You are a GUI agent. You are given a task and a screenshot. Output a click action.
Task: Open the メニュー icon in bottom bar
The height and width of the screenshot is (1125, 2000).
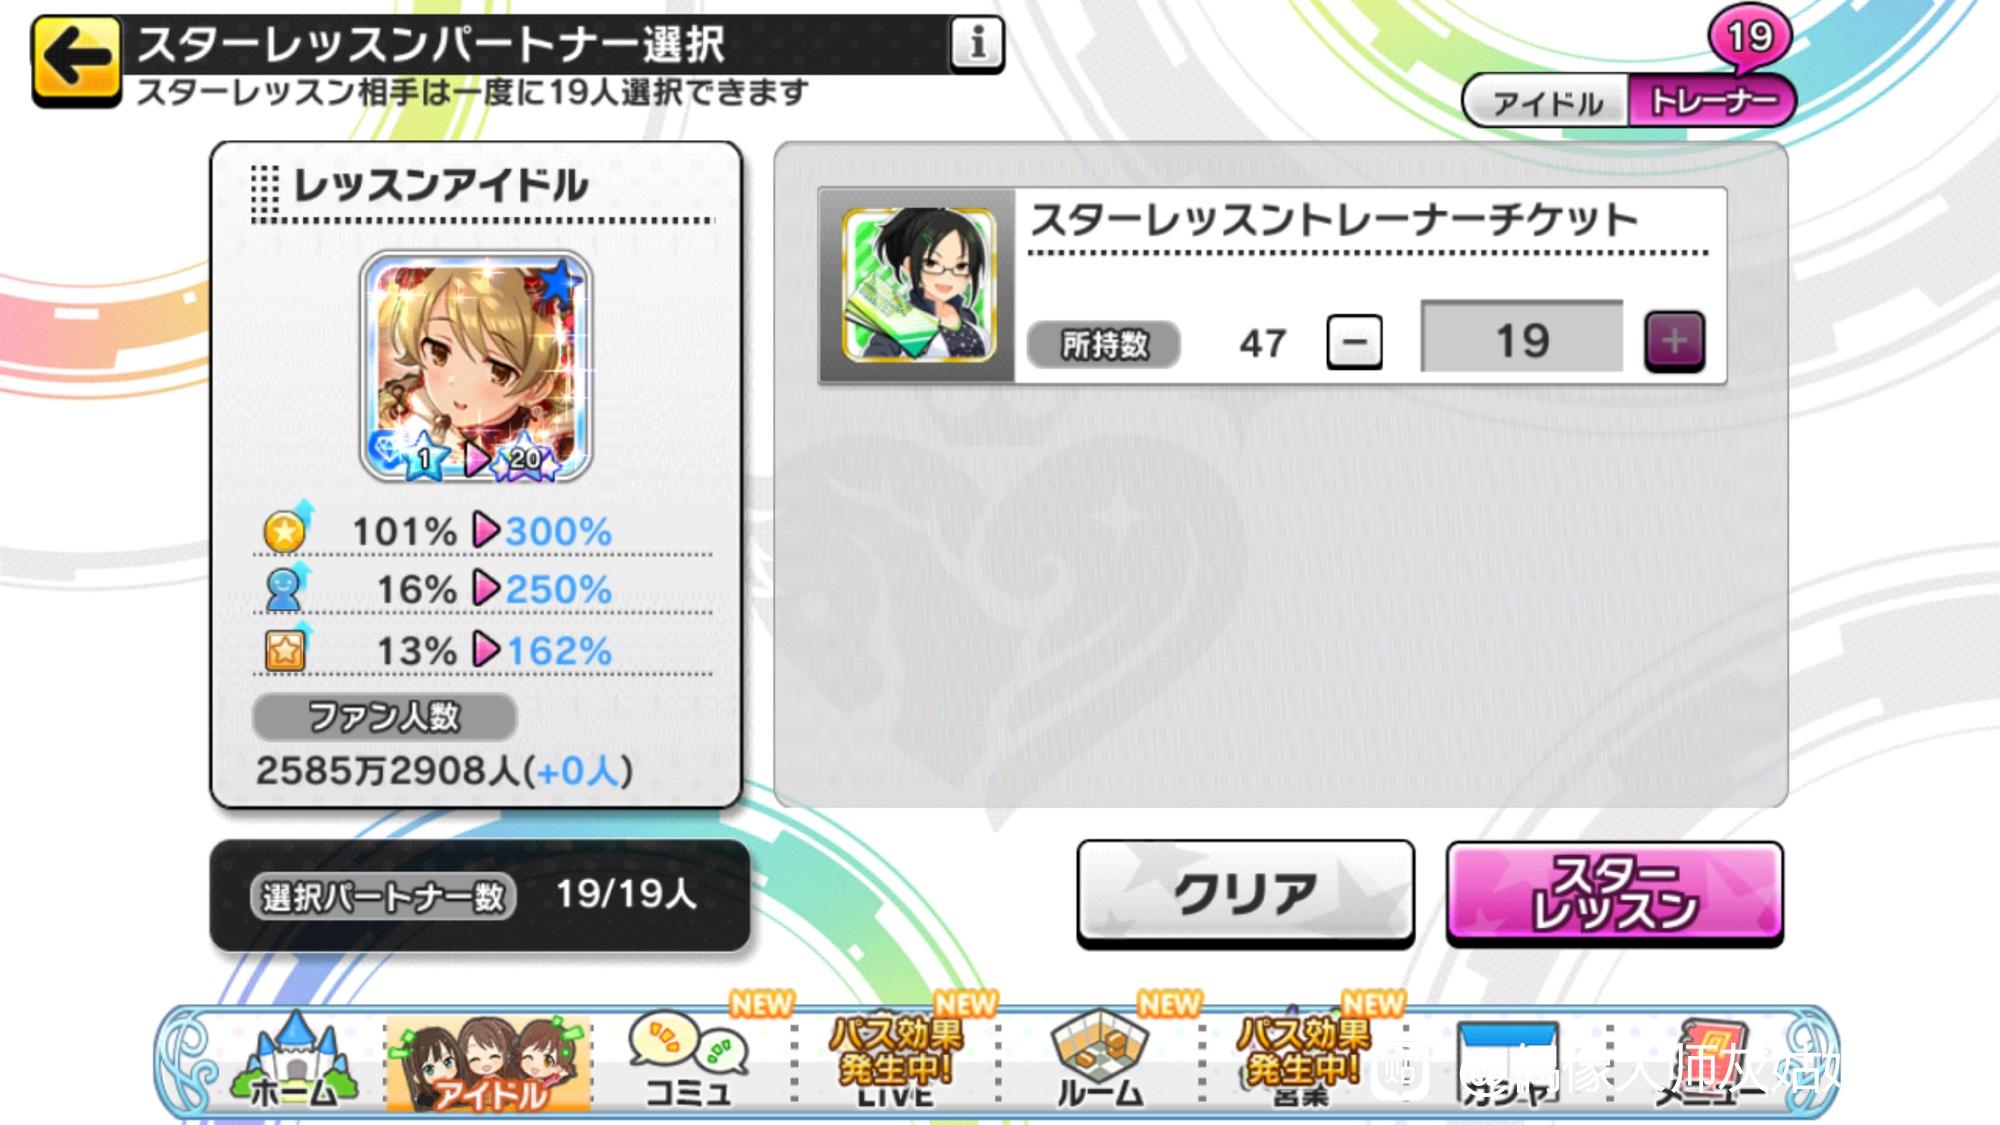pos(1712,1064)
